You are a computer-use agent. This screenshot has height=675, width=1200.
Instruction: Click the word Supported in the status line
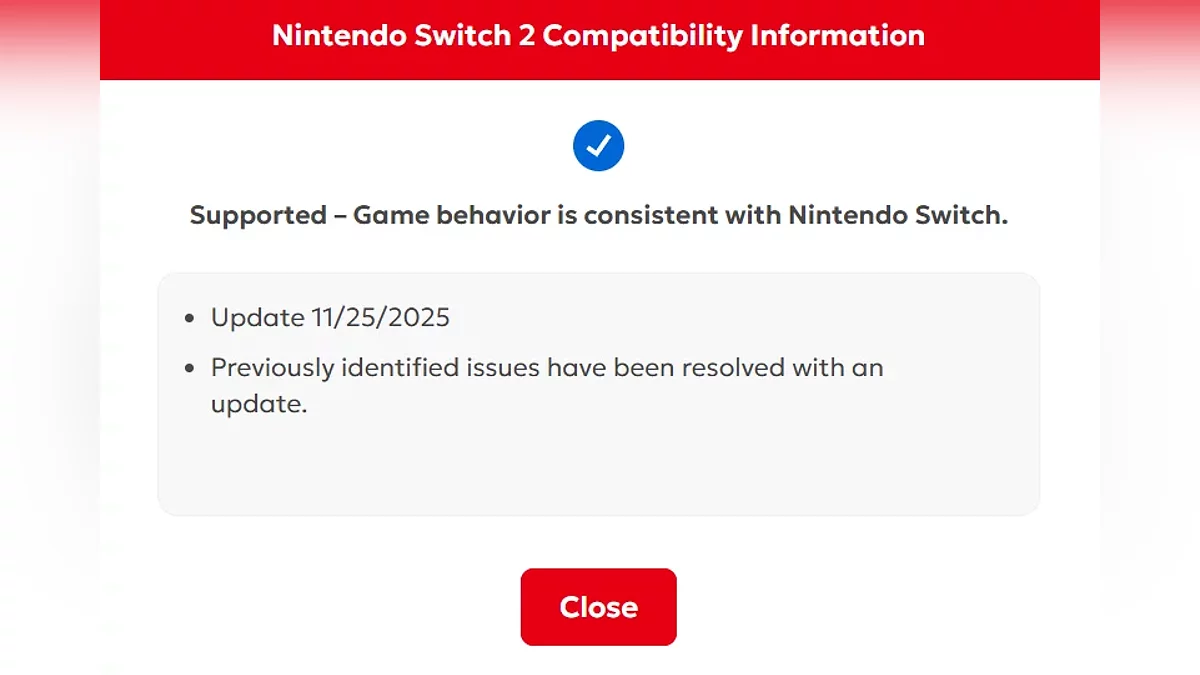pyautogui.click(x=258, y=215)
